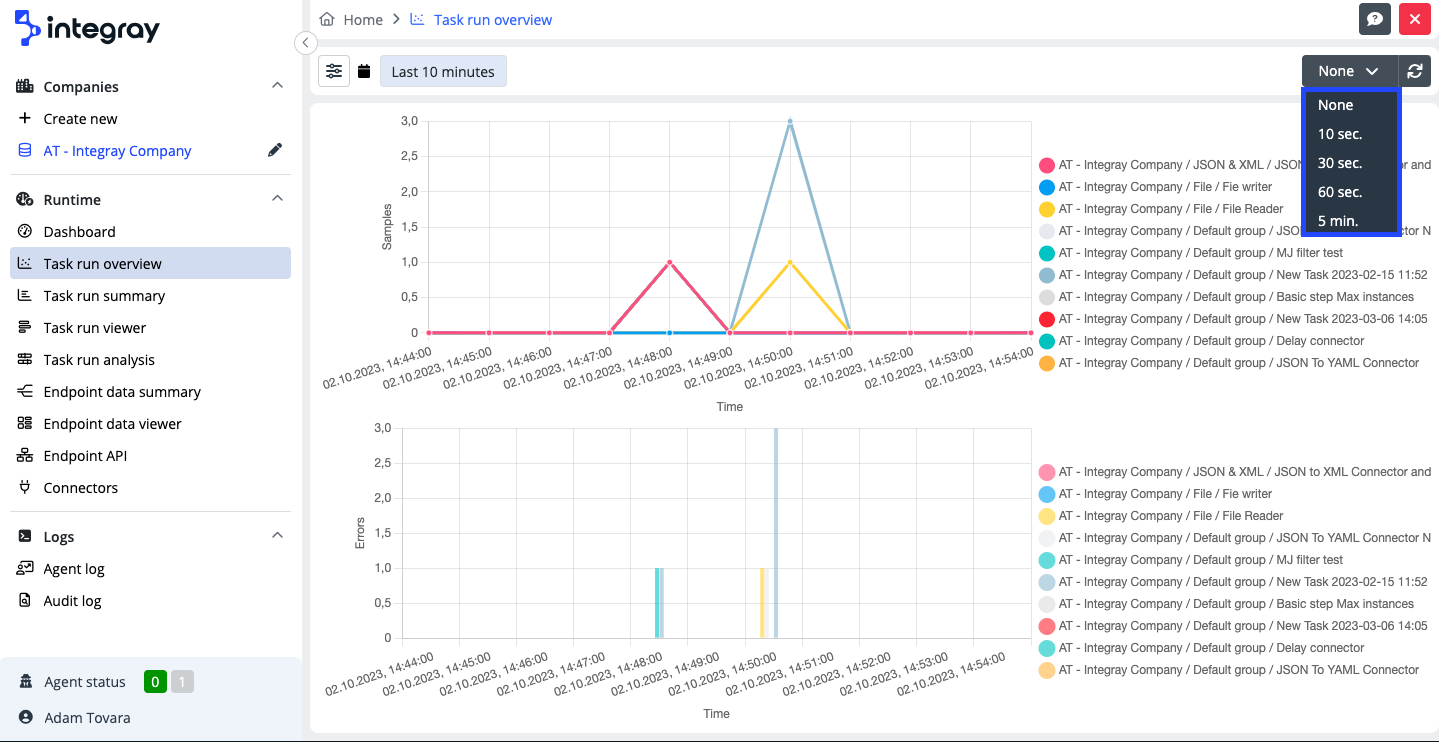Click the green agent status badge
The width and height of the screenshot is (1439, 742).
tap(155, 682)
